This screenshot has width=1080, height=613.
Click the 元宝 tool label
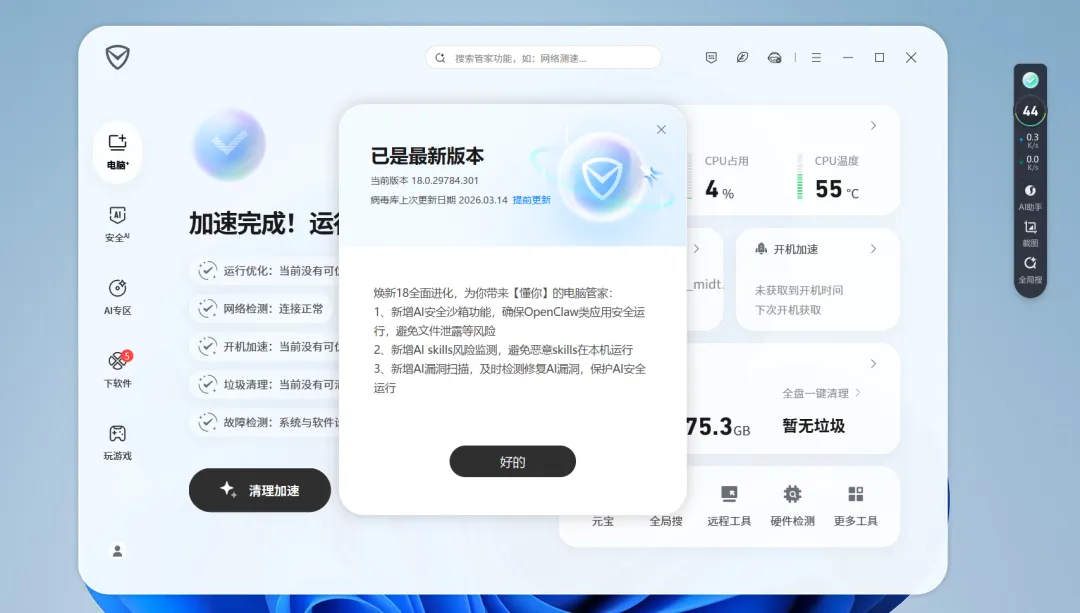[x=603, y=521]
